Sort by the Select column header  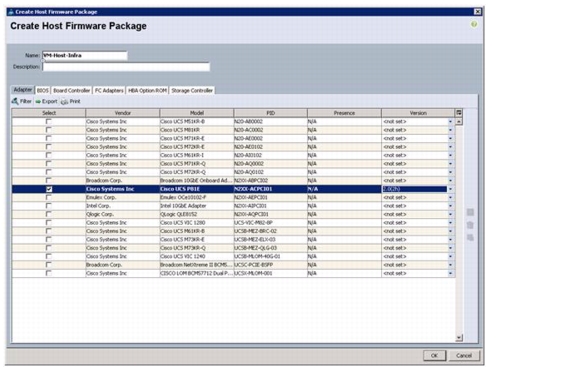[49, 113]
